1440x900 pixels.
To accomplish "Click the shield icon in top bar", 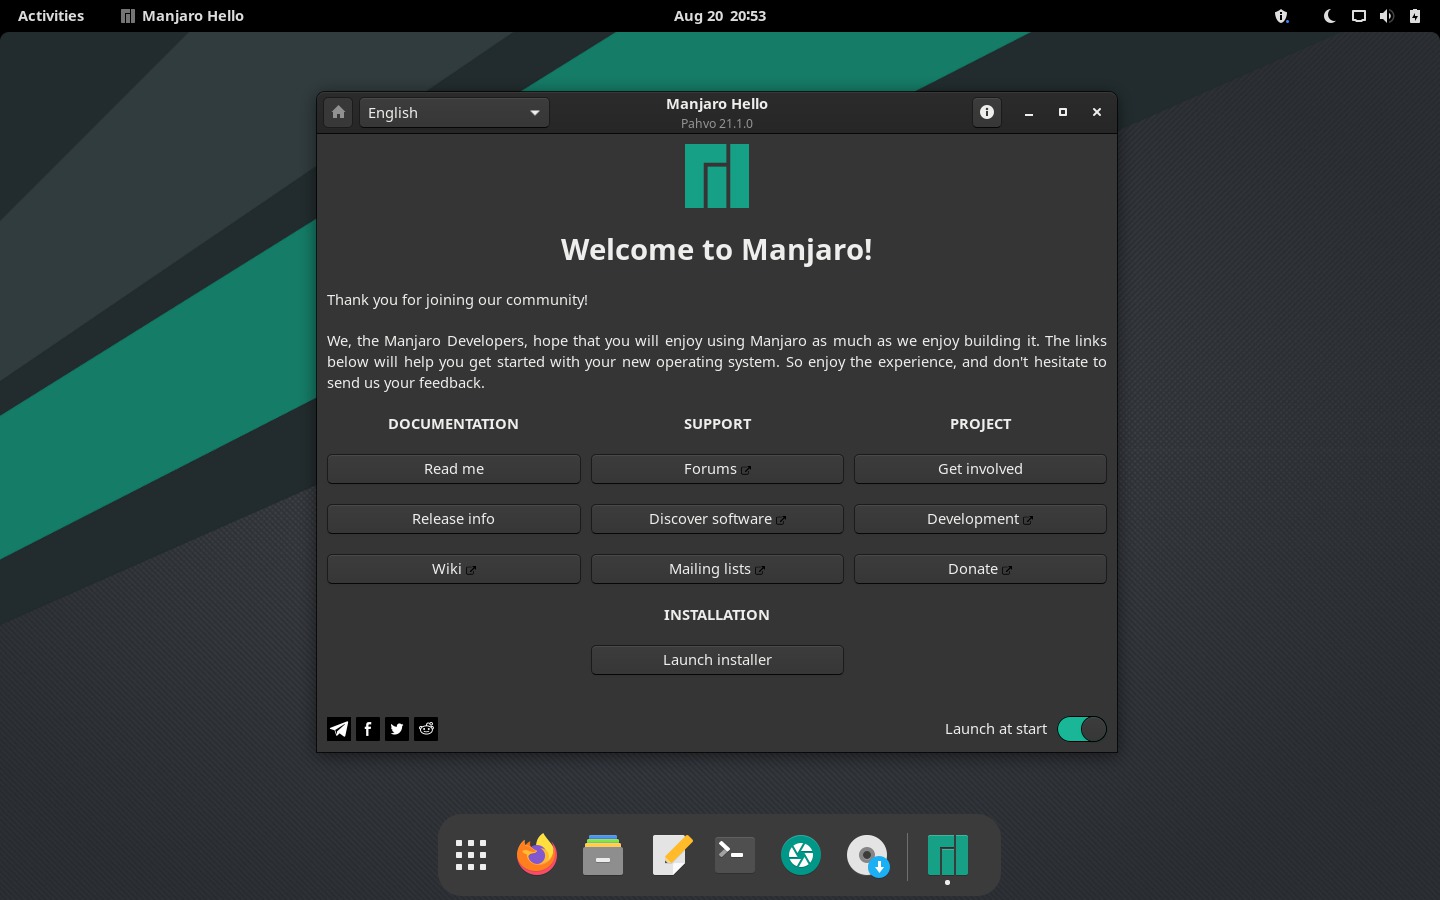I will coord(1281,16).
